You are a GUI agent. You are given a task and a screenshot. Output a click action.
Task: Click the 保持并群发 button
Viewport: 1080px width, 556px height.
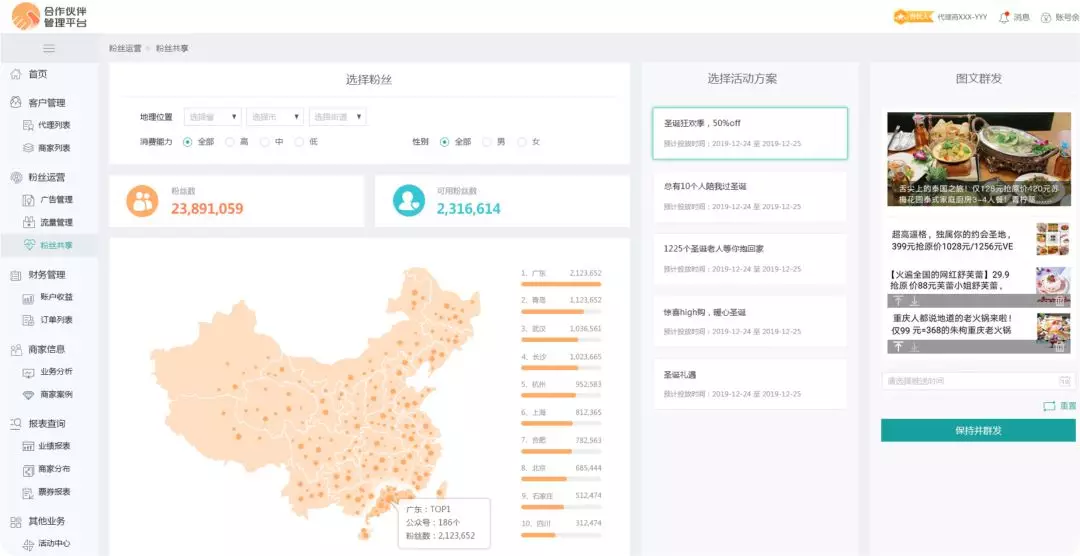click(x=978, y=431)
